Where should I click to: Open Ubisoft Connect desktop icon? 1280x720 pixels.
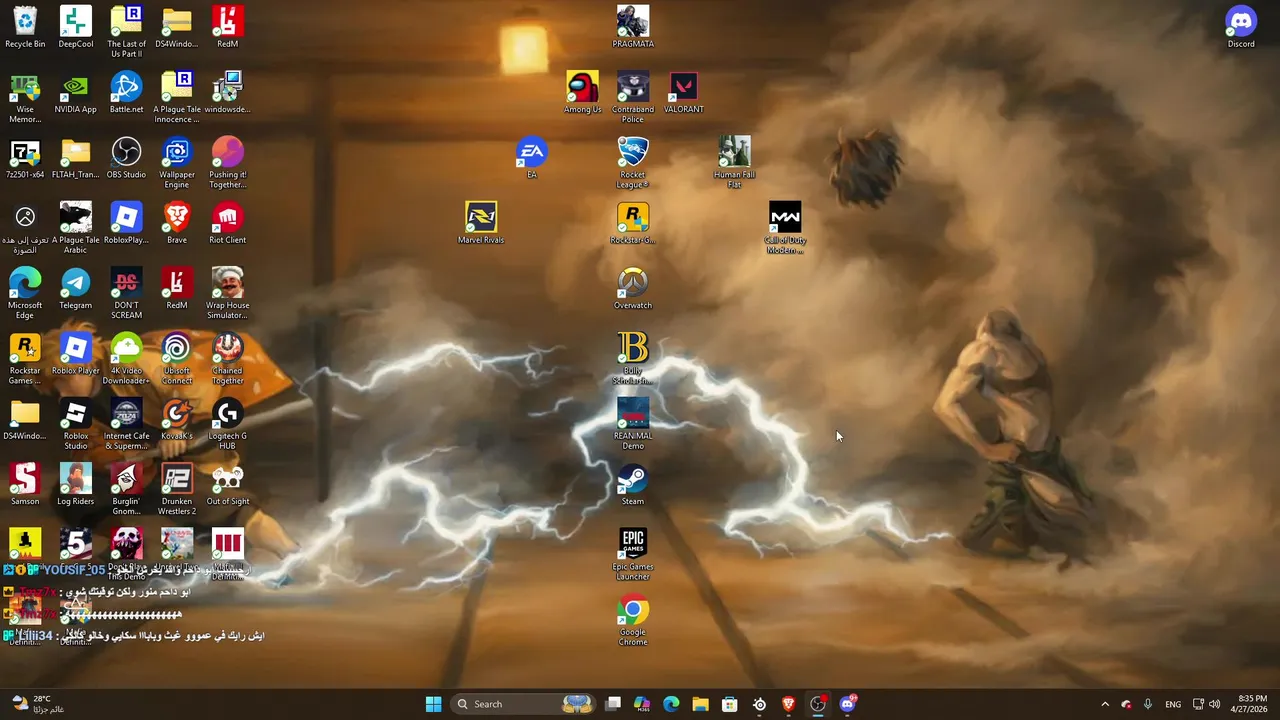point(177,359)
